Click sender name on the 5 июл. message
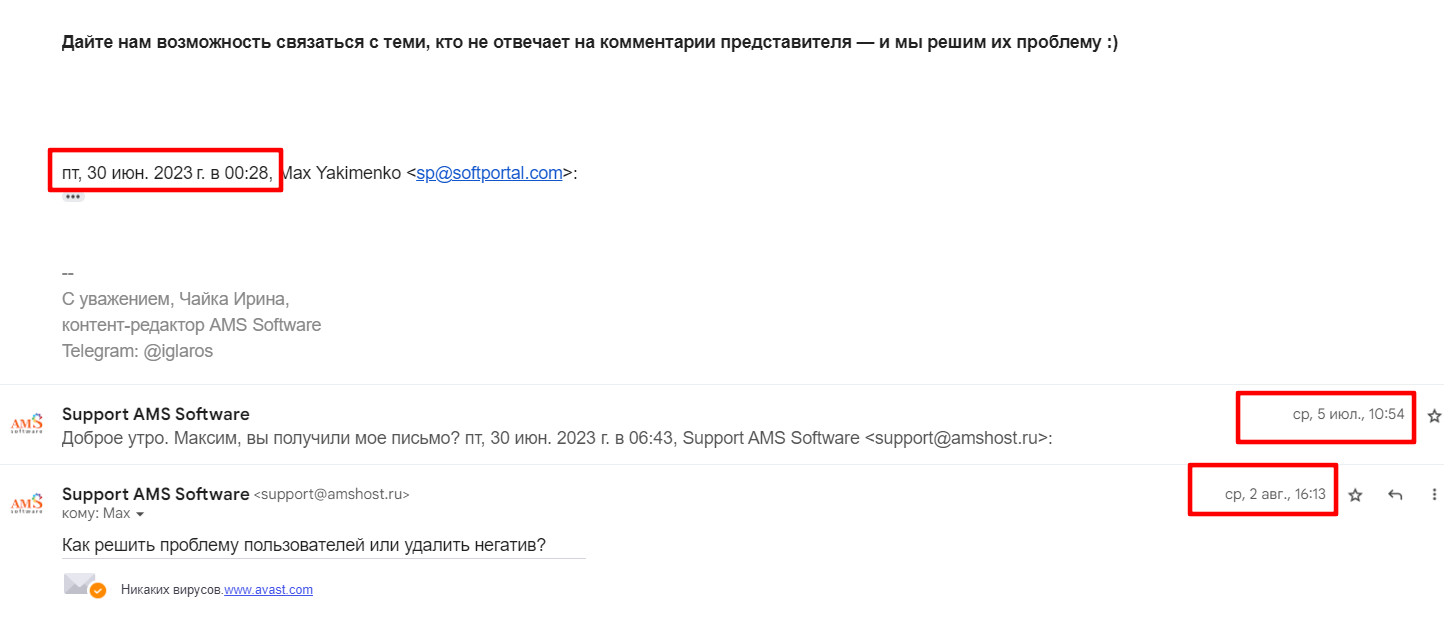1456x626 pixels. click(155, 414)
